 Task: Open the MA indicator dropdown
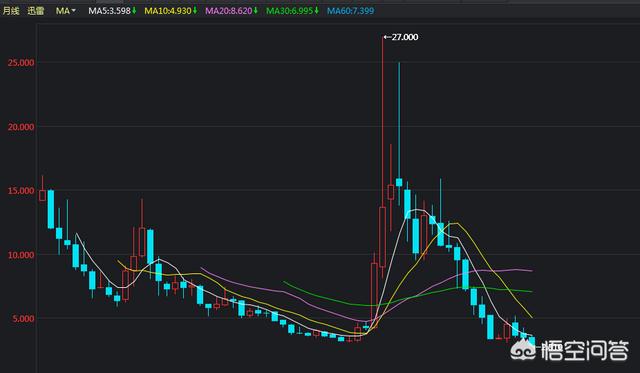(x=66, y=11)
